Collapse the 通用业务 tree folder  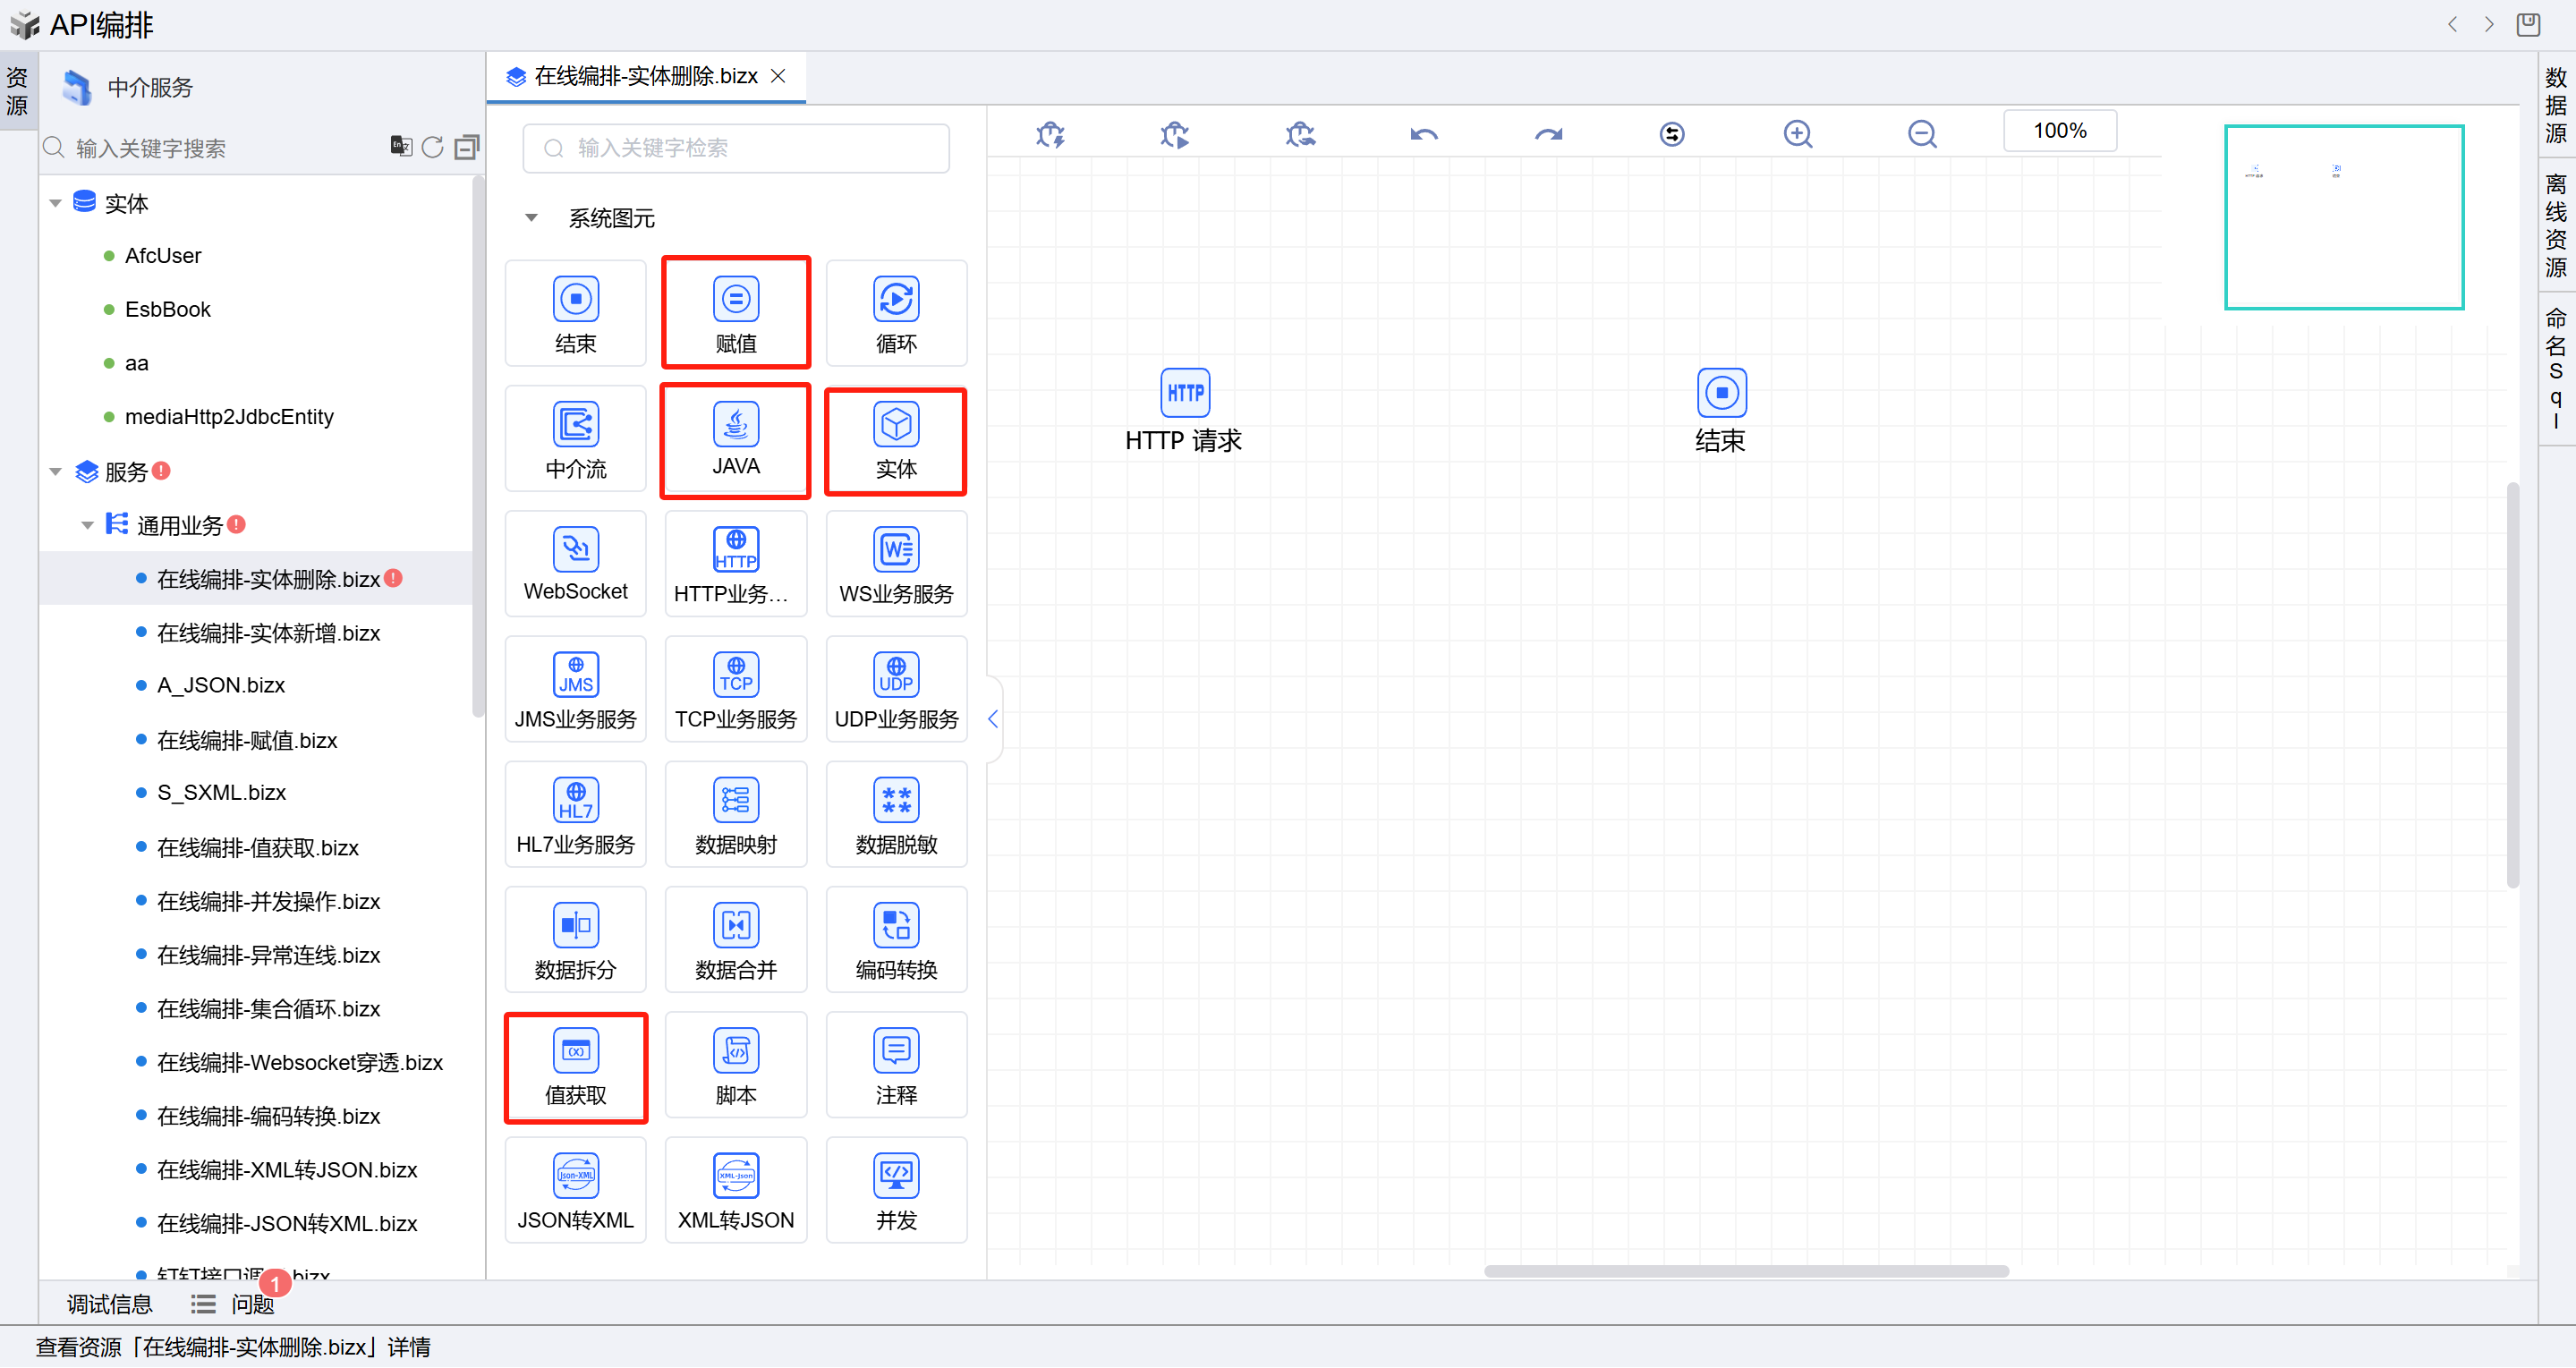[x=88, y=525]
